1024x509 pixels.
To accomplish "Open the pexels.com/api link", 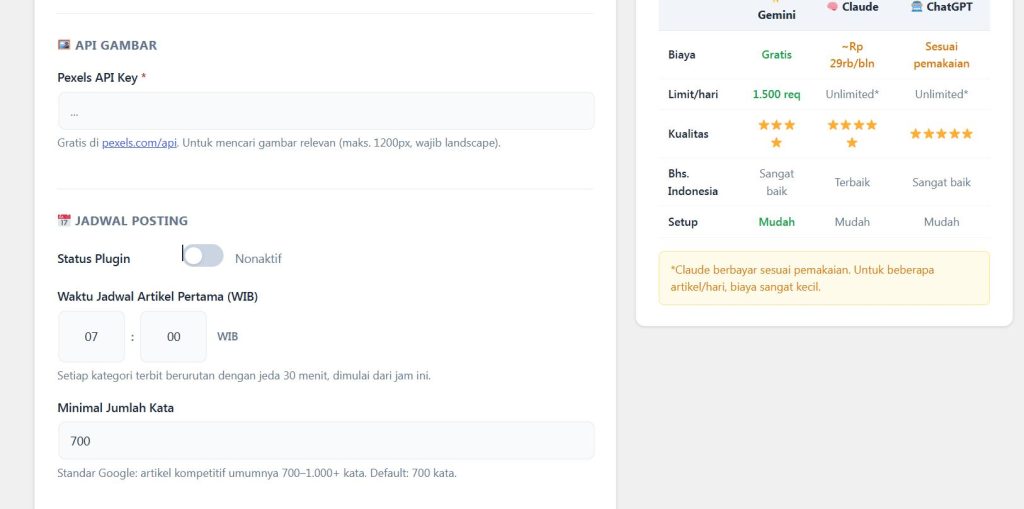I will [x=139, y=142].
